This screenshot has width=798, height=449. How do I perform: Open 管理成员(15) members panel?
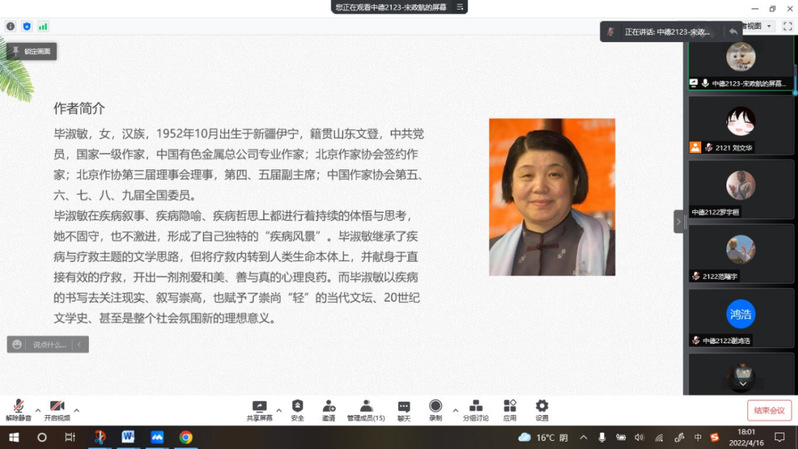click(366, 410)
